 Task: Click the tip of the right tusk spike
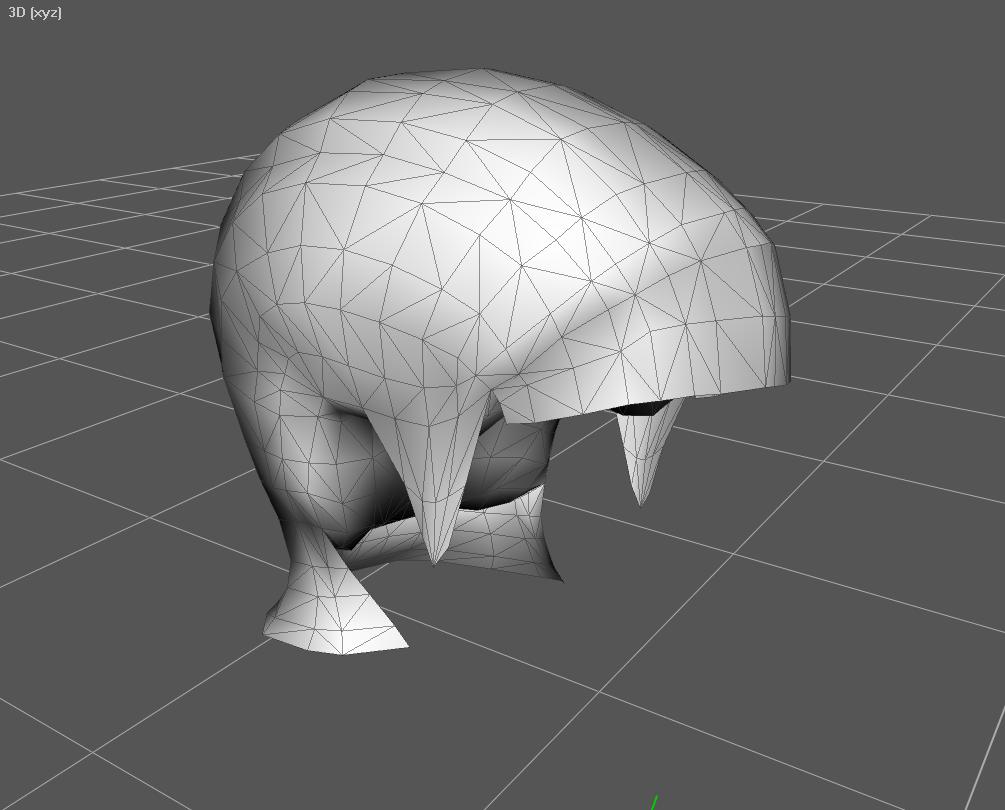pos(641,500)
